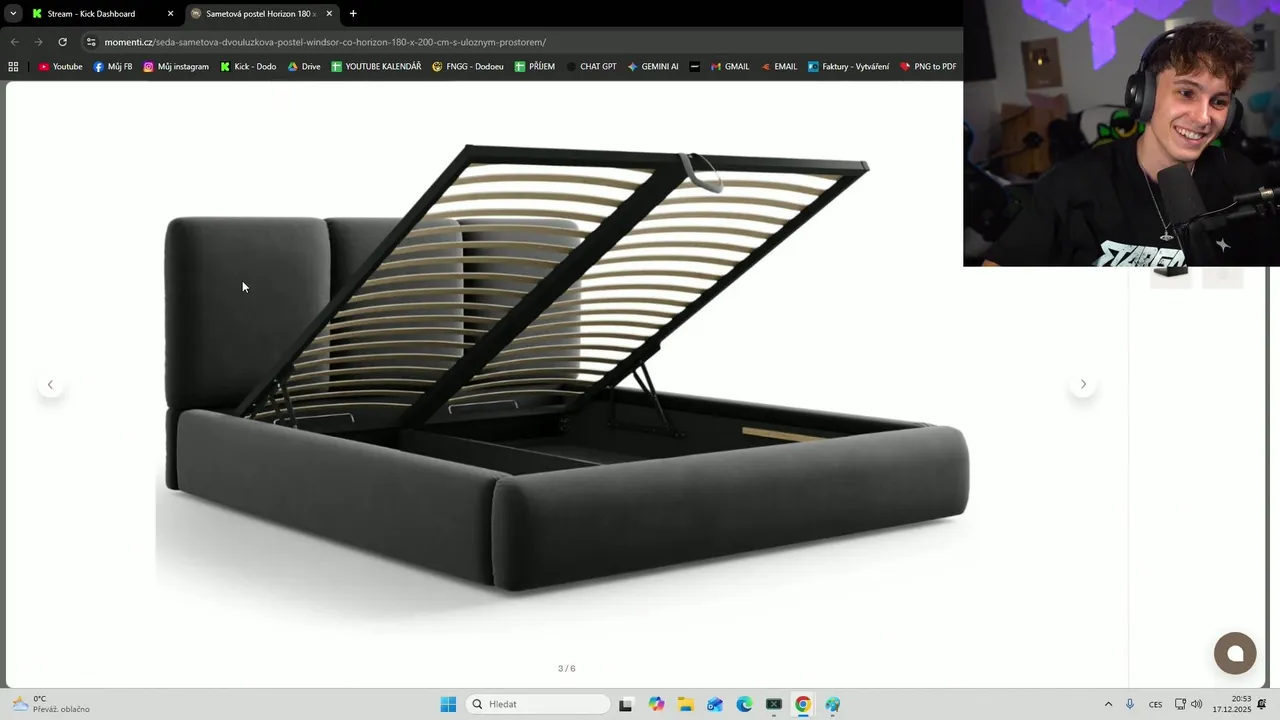Image resolution: width=1280 pixels, height=720 pixels.
Task: Open the clock showing 20:53
Action: click(x=1232, y=704)
